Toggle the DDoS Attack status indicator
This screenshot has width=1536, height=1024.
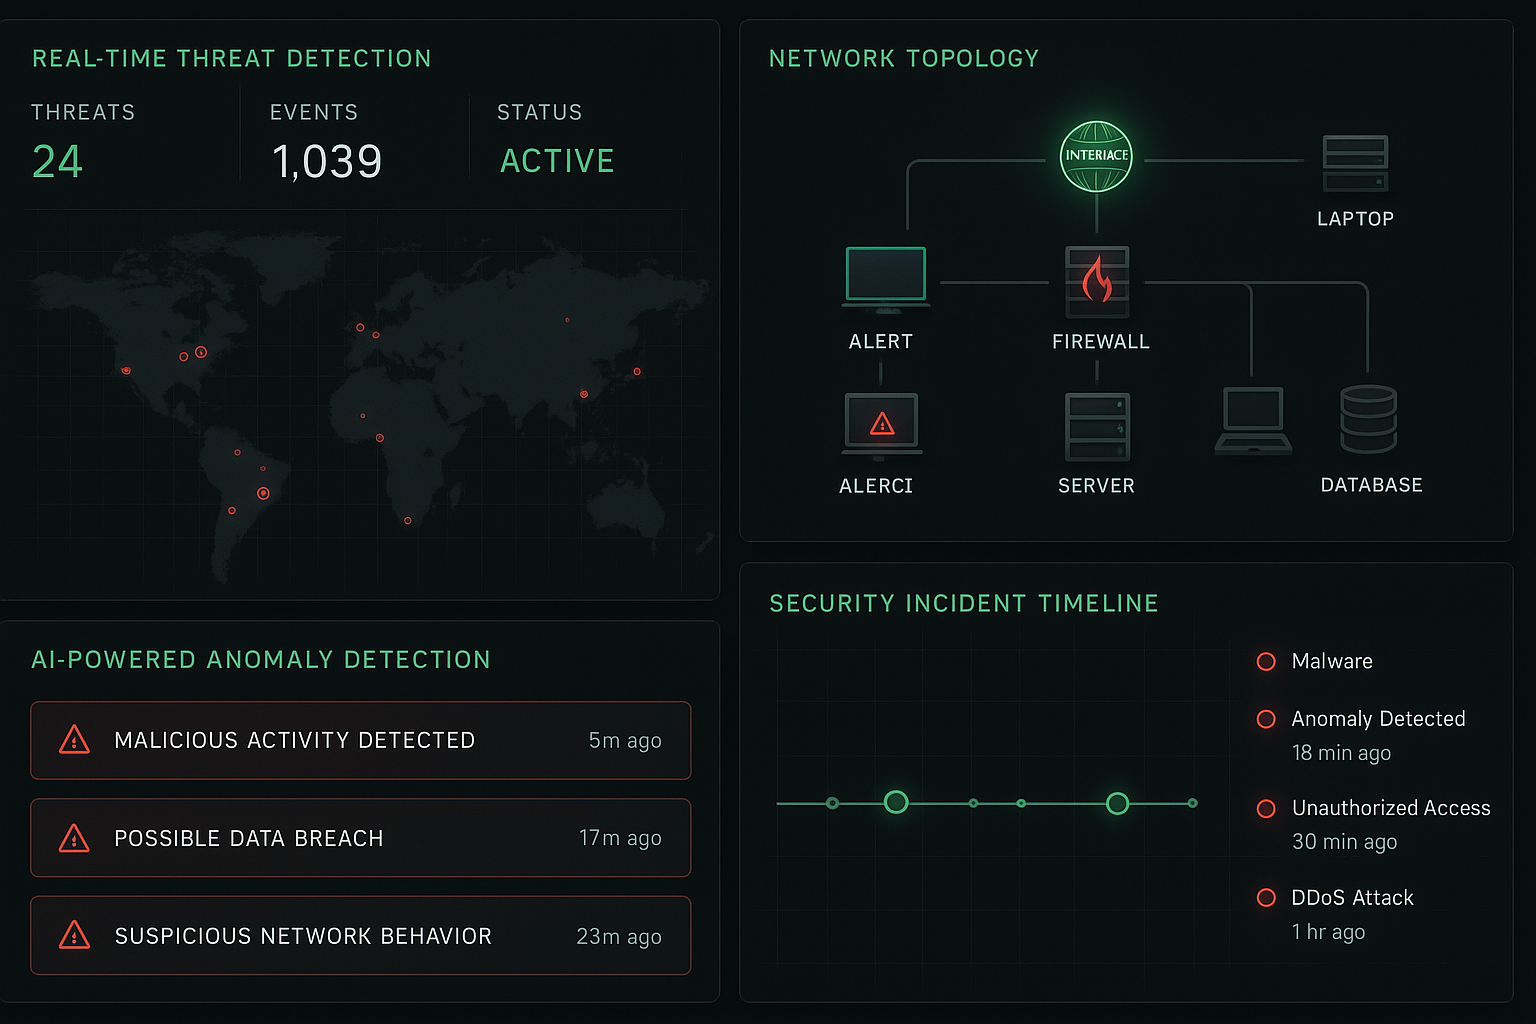tap(1266, 898)
